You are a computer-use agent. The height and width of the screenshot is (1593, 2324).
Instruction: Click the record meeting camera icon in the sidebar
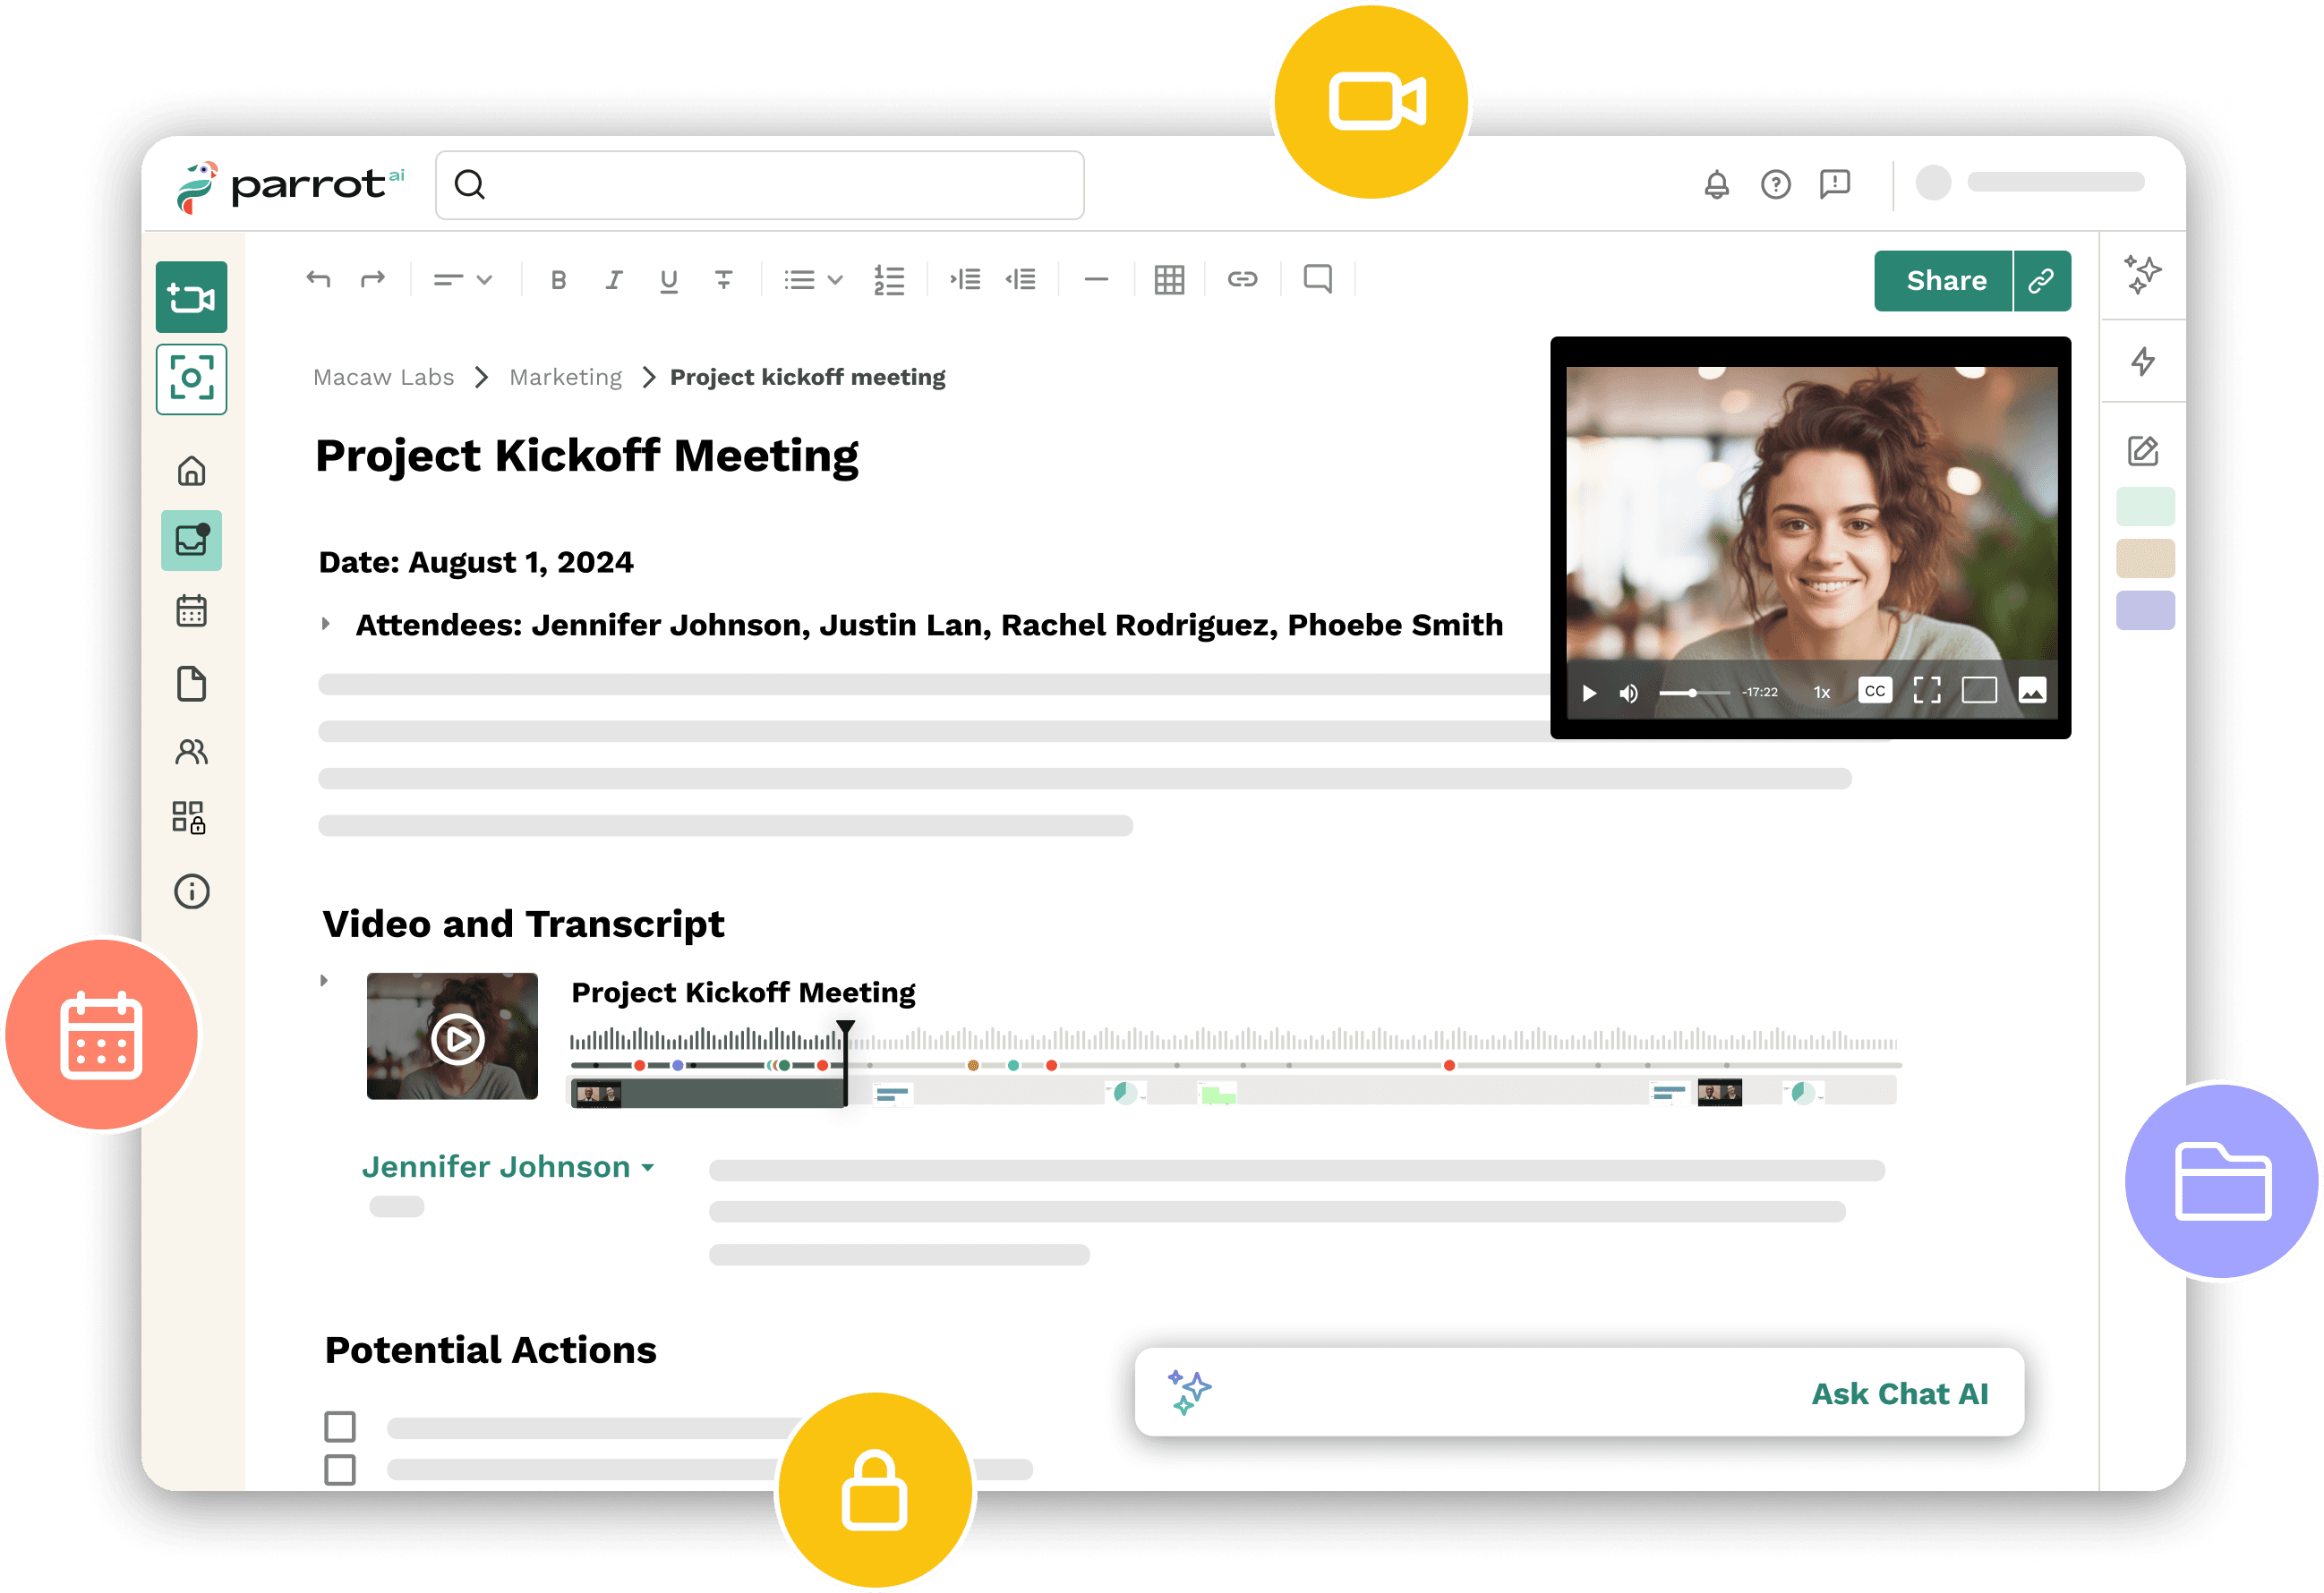click(191, 297)
